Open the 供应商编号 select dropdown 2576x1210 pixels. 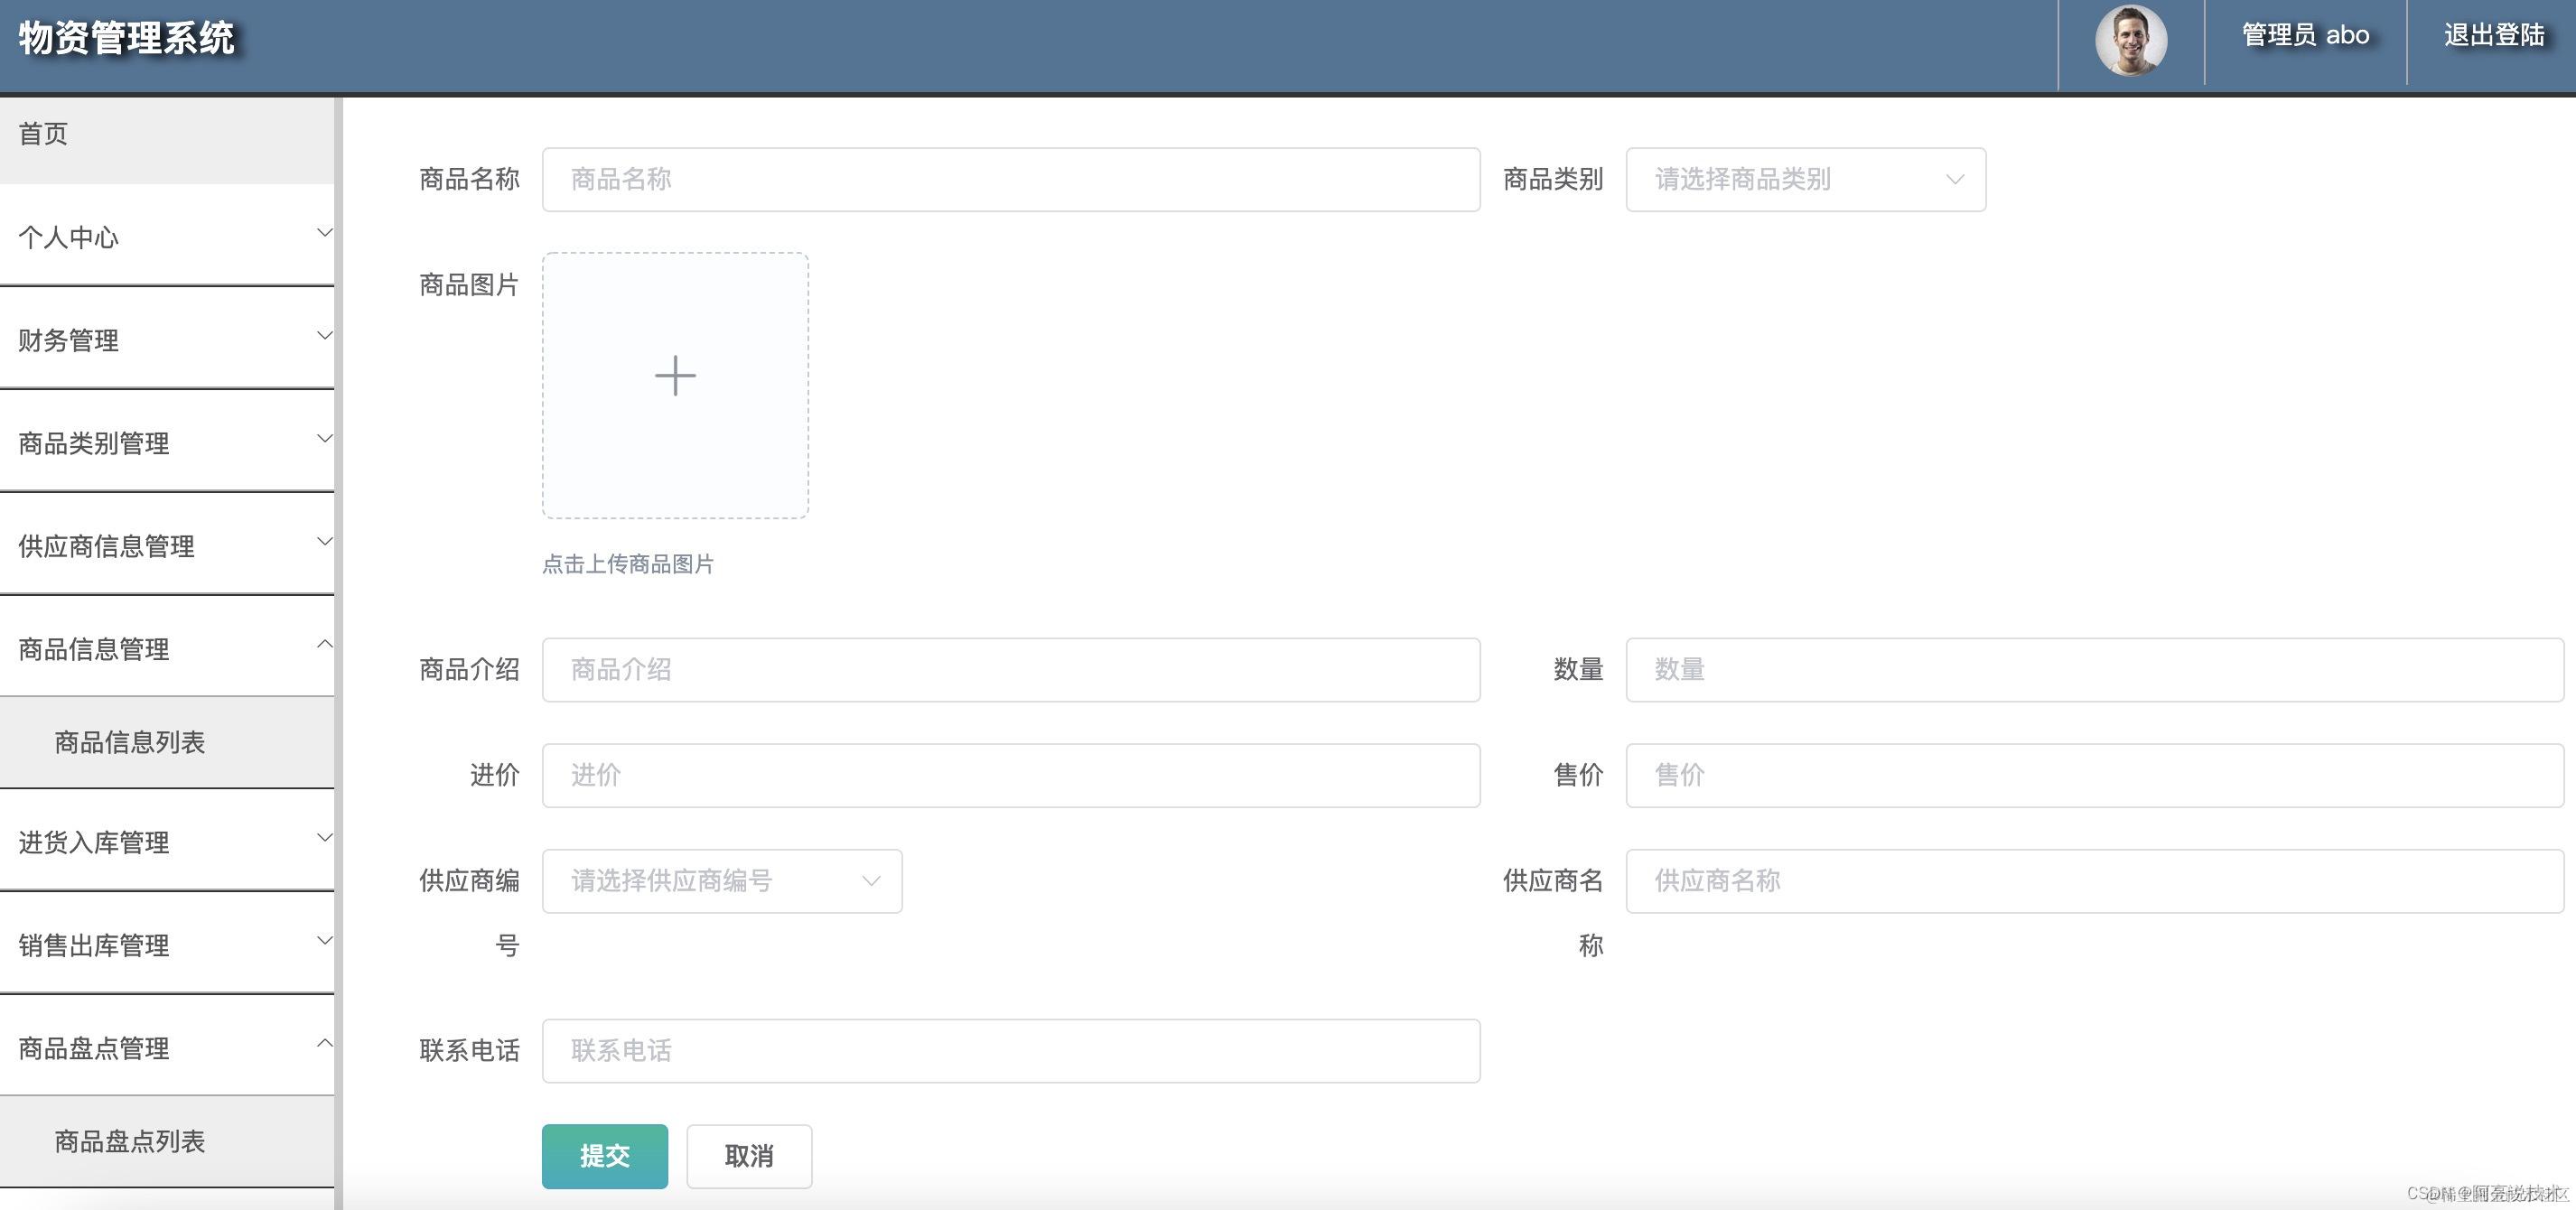(721, 881)
